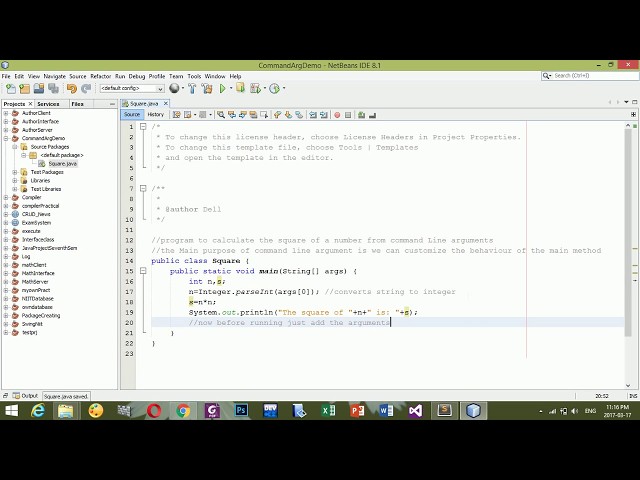Minimize the Projects panel
The image size is (640, 480).
tap(112, 104)
